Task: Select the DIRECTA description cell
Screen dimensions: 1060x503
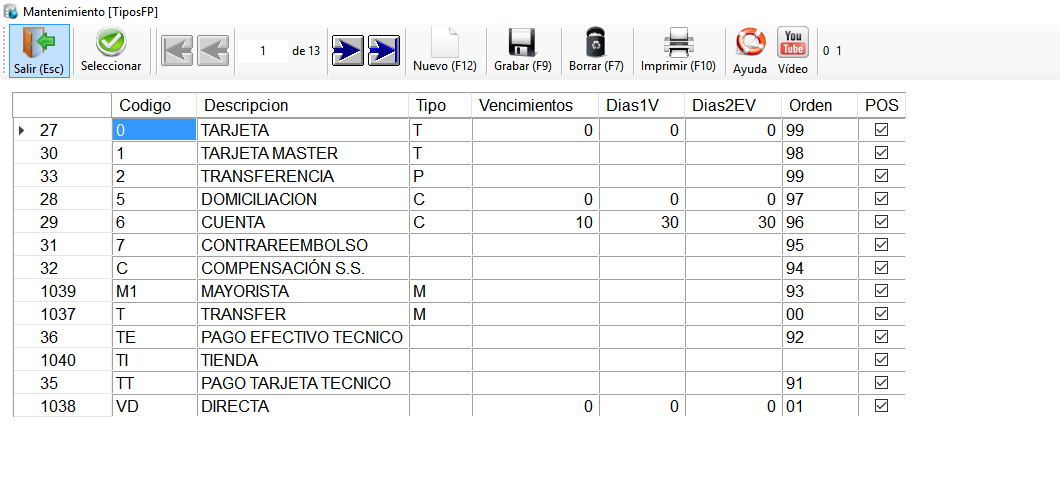Action: coord(303,406)
